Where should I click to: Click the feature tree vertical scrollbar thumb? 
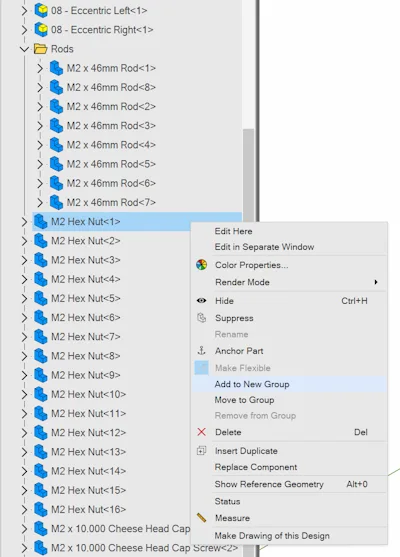click(248, 176)
